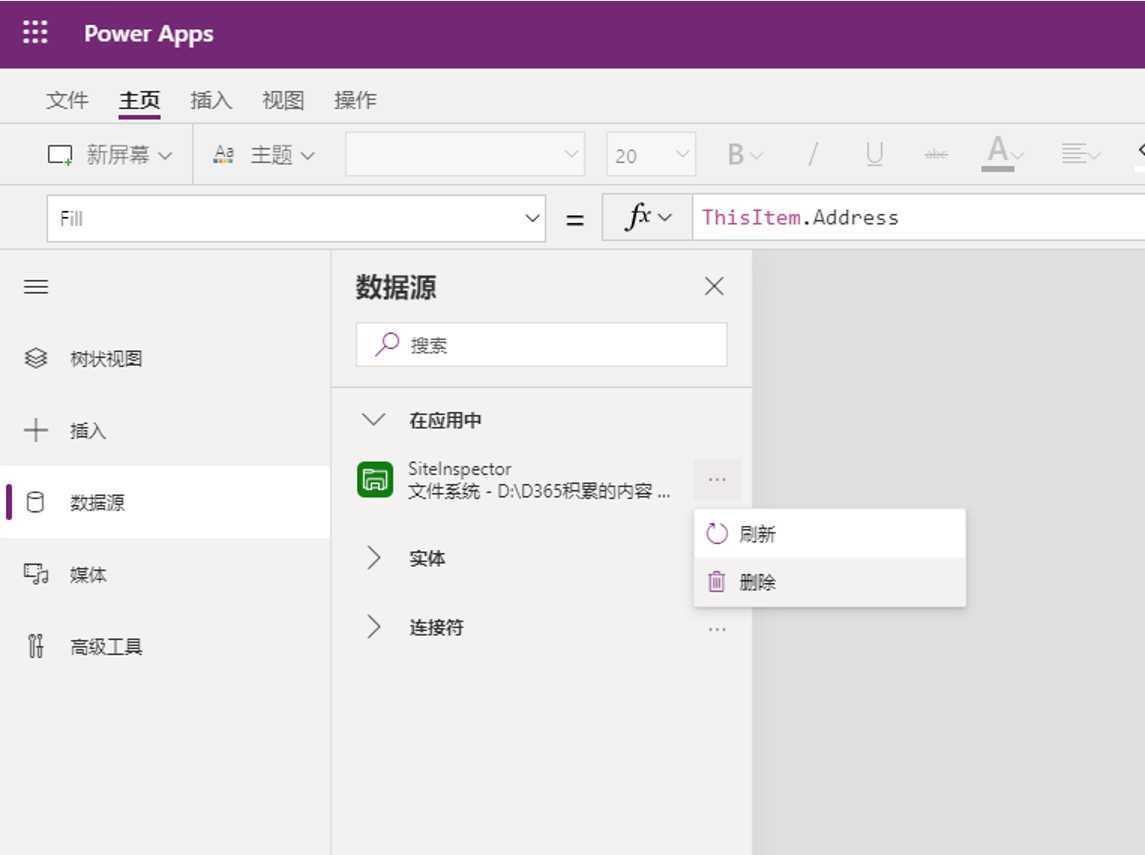Open the 插入 ribbon tab

tap(211, 99)
